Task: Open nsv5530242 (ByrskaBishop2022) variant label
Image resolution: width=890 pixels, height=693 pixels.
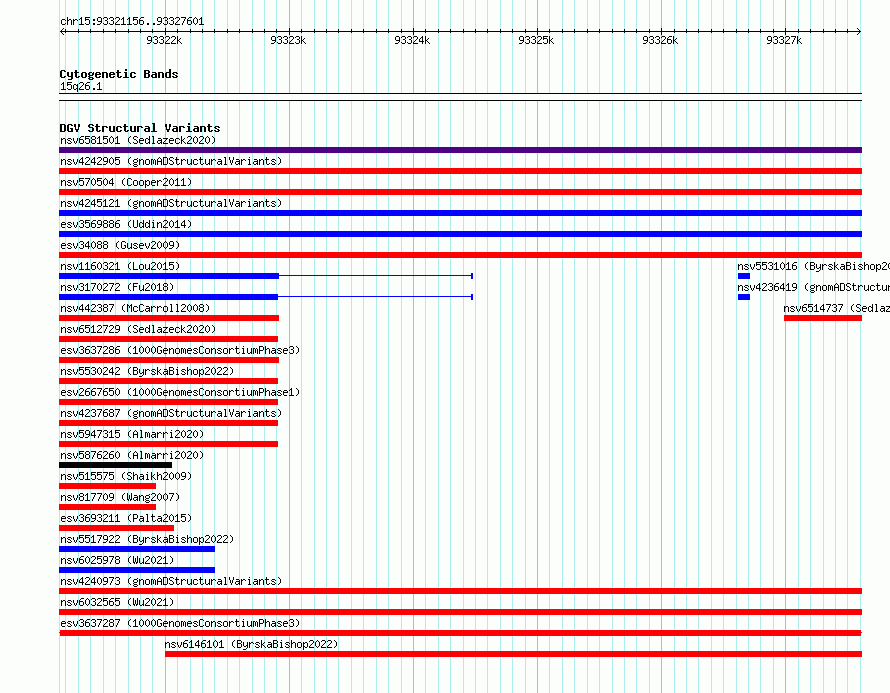Action: (x=147, y=371)
